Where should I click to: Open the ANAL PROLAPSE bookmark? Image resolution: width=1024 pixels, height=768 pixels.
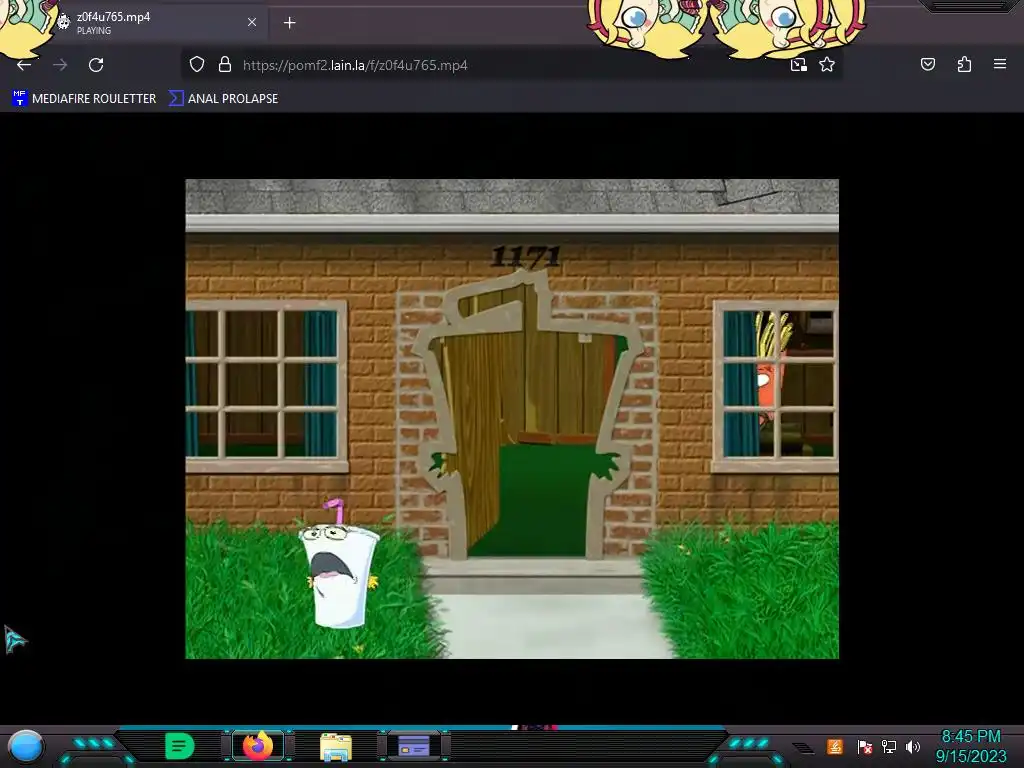(223, 99)
